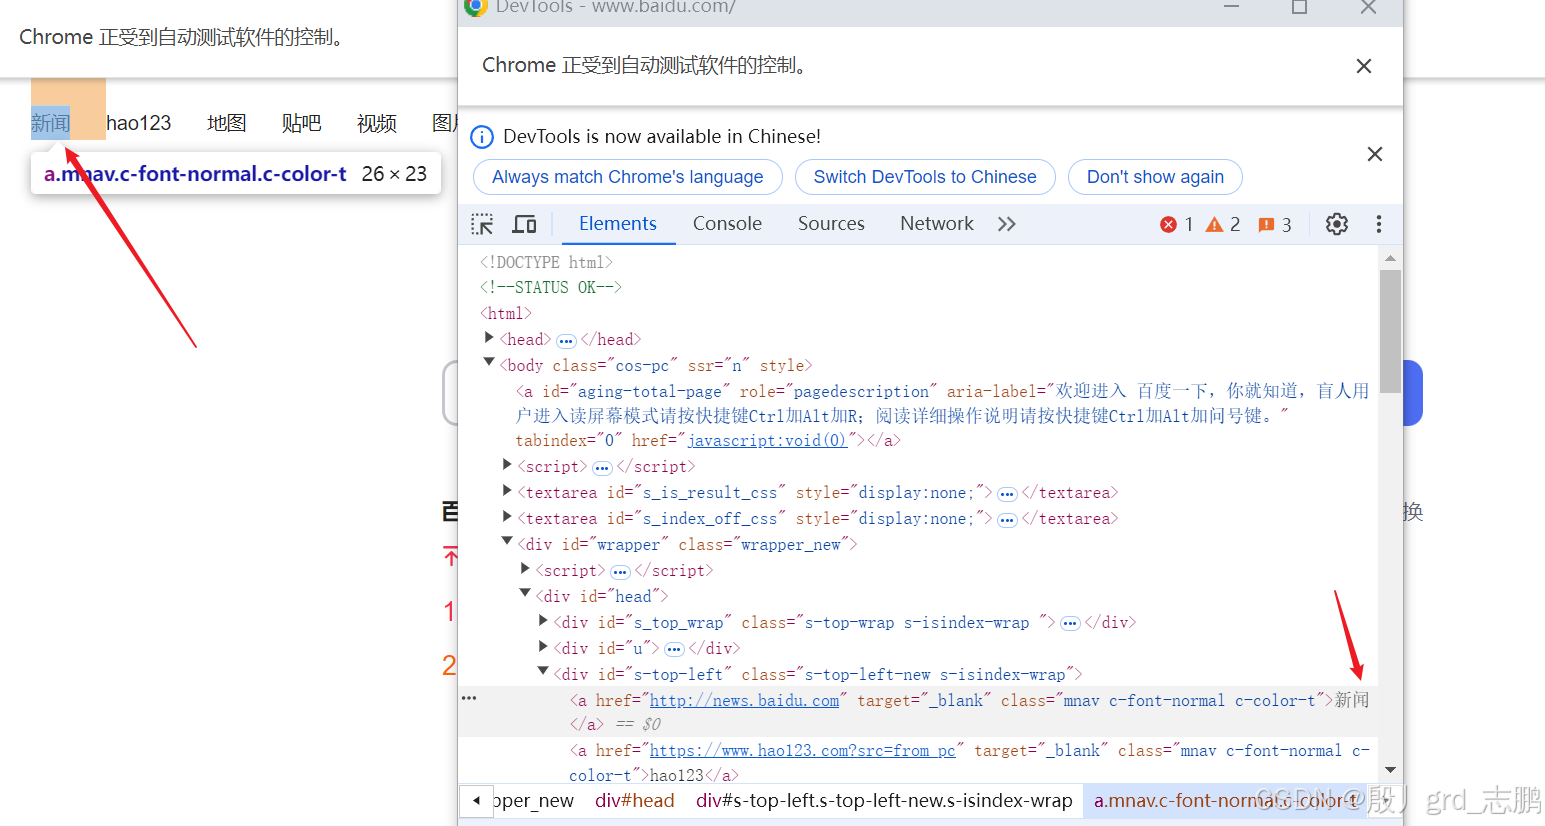Click the red errors counter
The image size is (1545, 826).
pos(1176,224)
